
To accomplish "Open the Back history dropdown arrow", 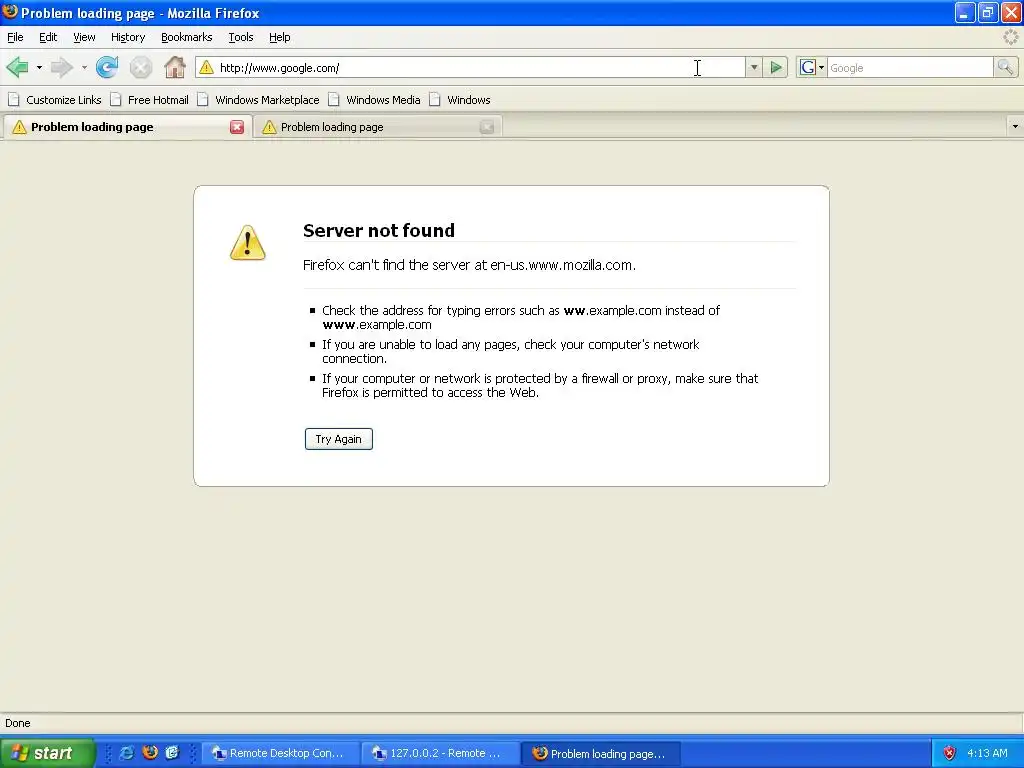I will click(39, 67).
